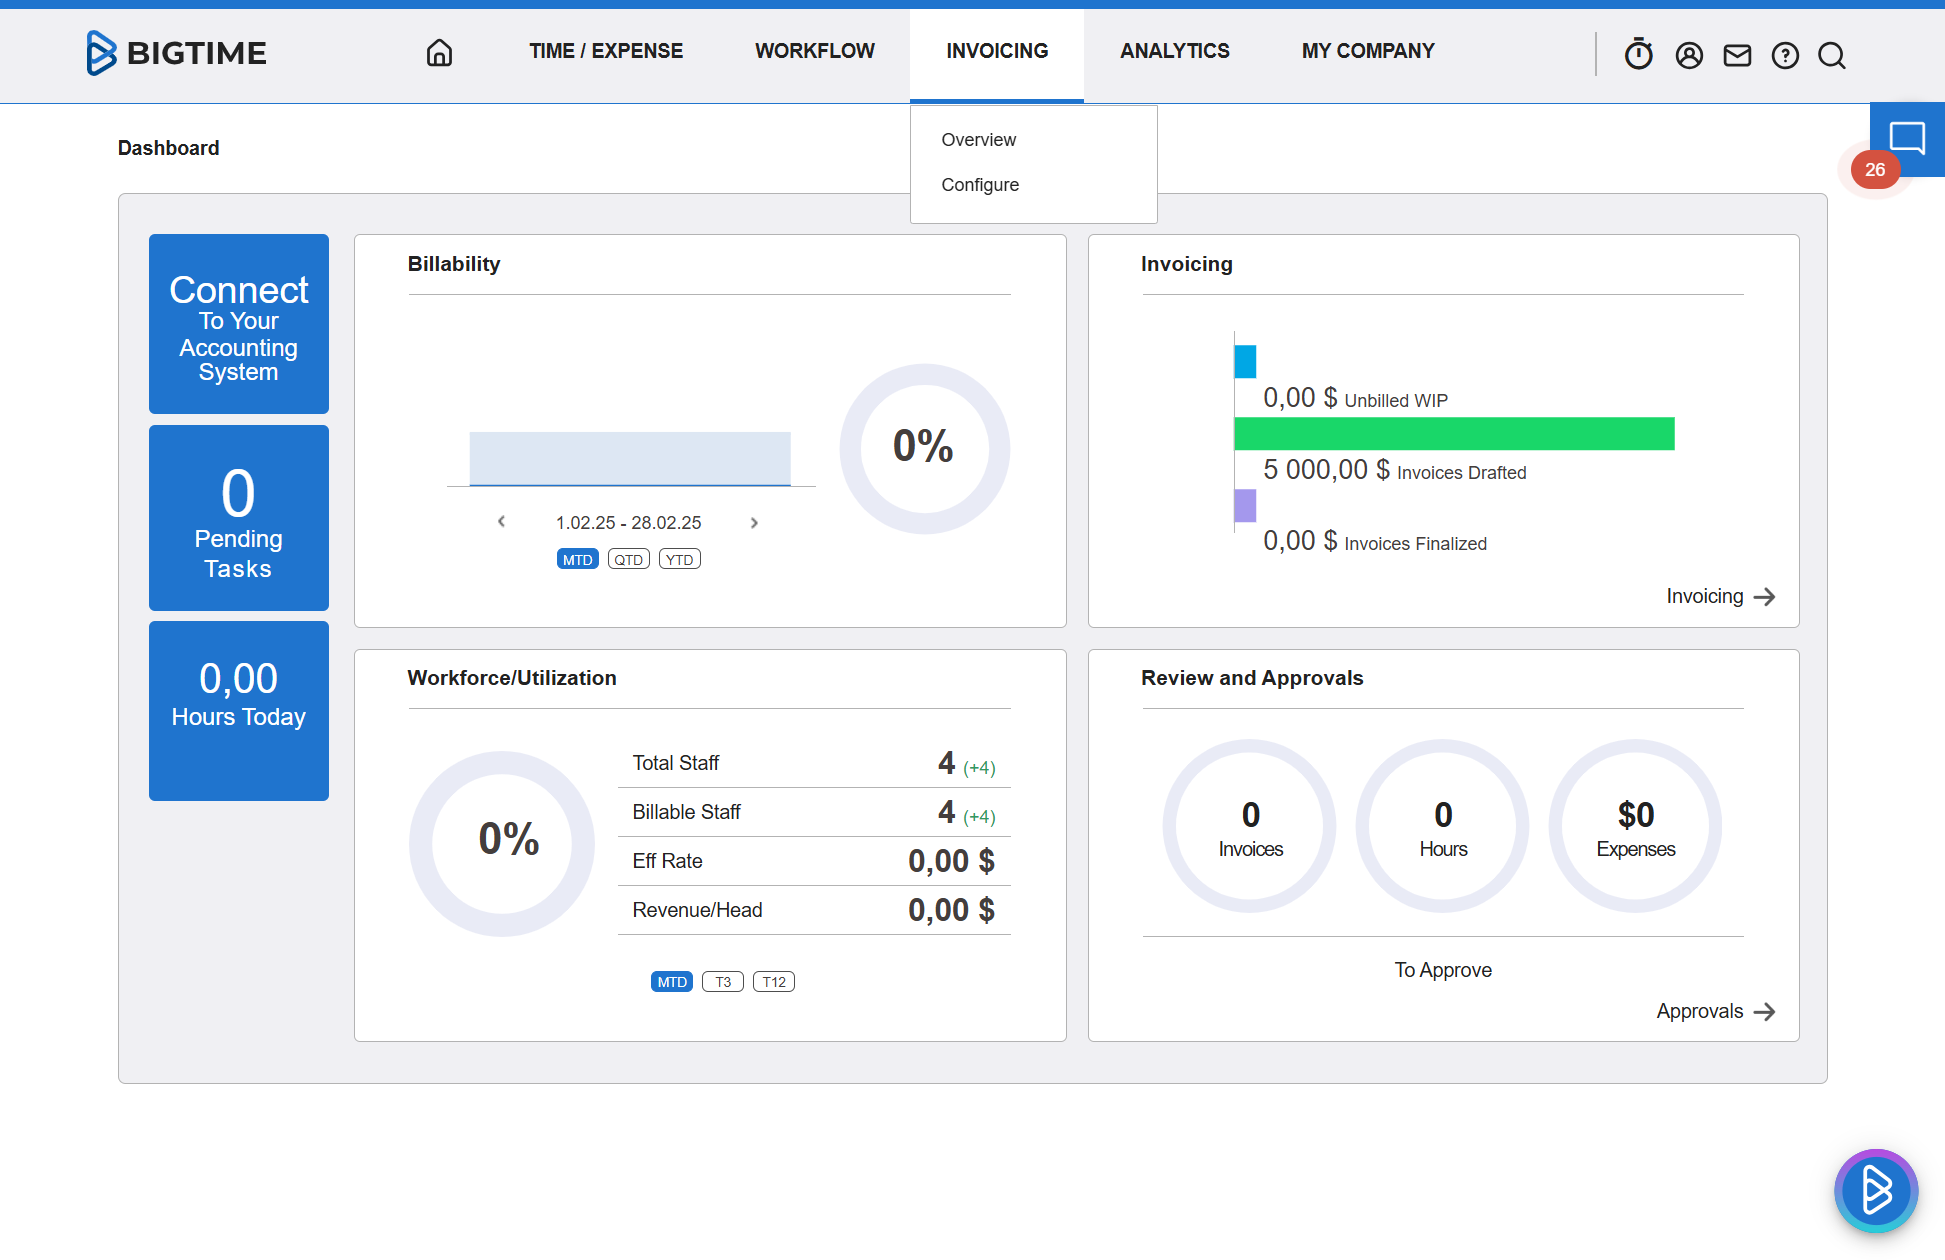Click the Invoices to approve circle

point(1250,826)
